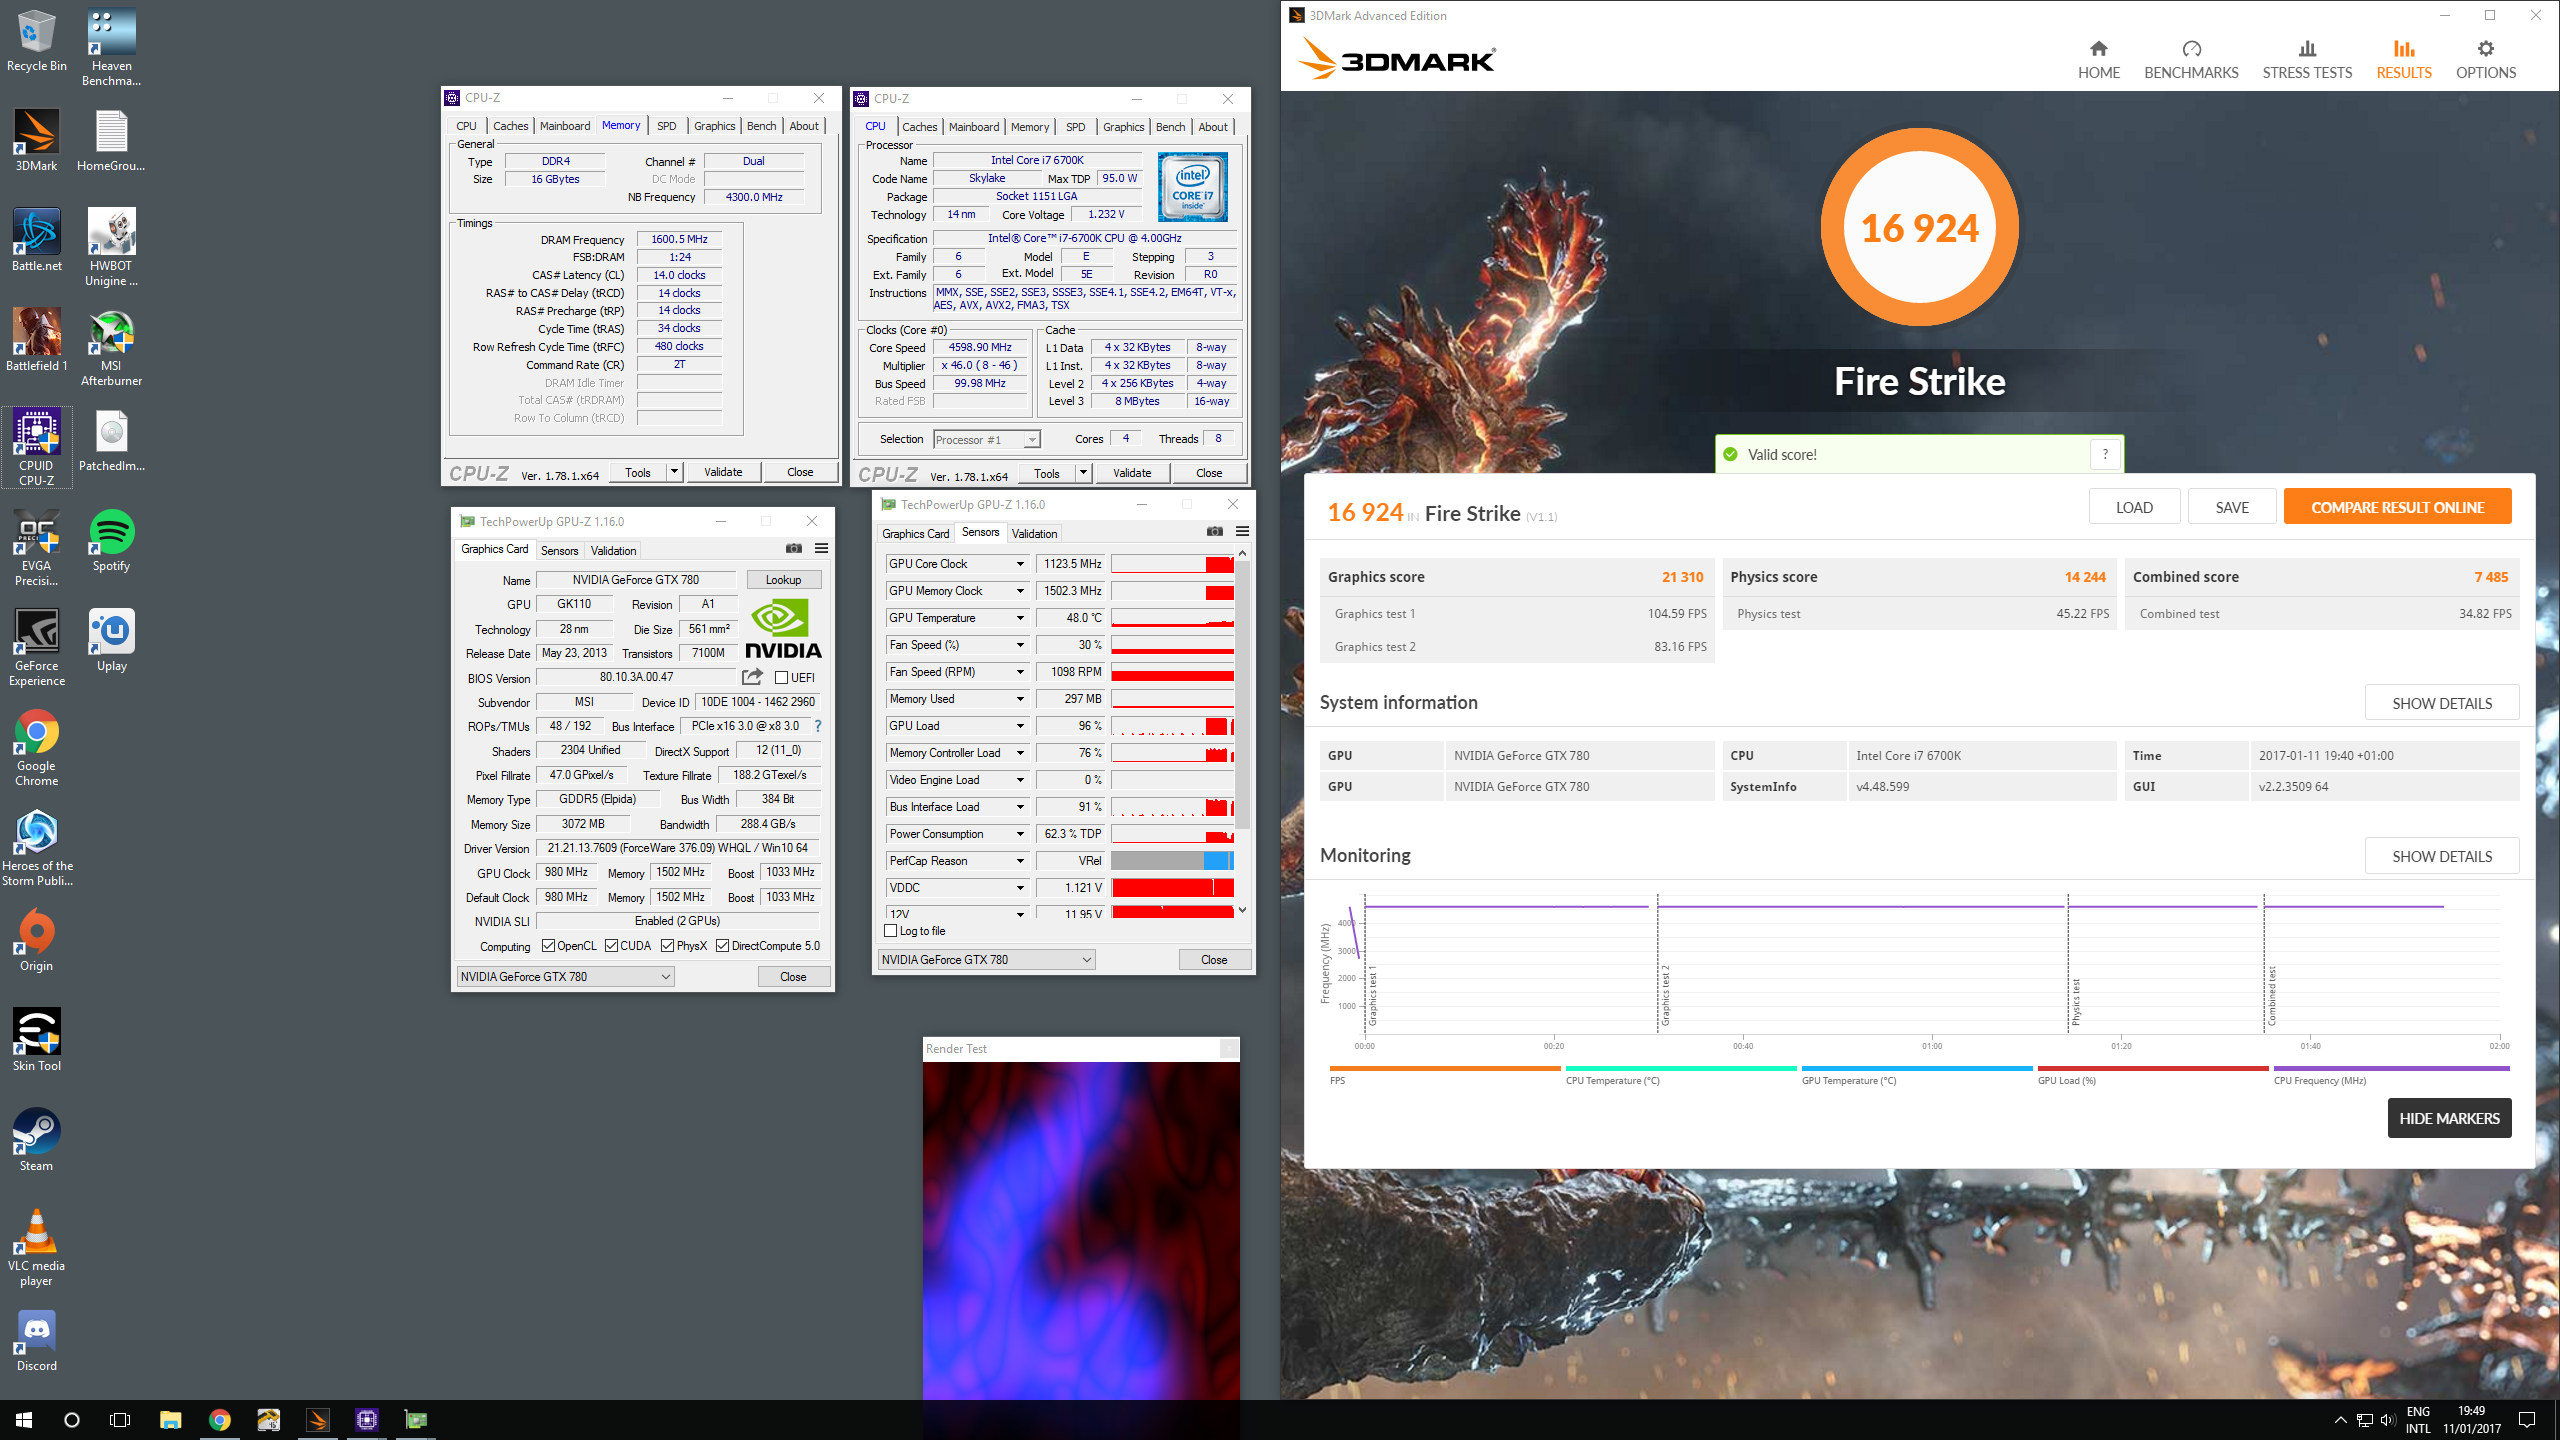This screenshot has width=2560, height=1440.
Task: Open the Steam desktop icon
Action: 37,1141
